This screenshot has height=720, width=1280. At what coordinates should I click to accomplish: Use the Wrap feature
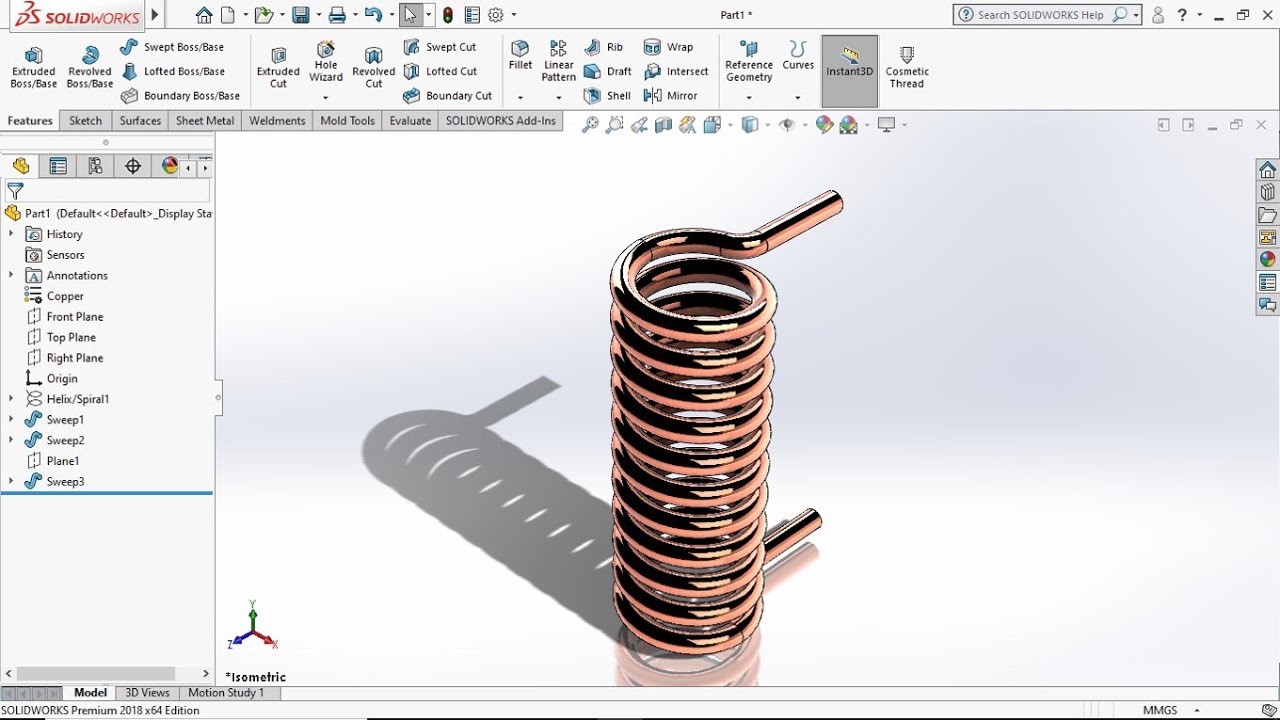pyautogui.click(x=668, y=47)
